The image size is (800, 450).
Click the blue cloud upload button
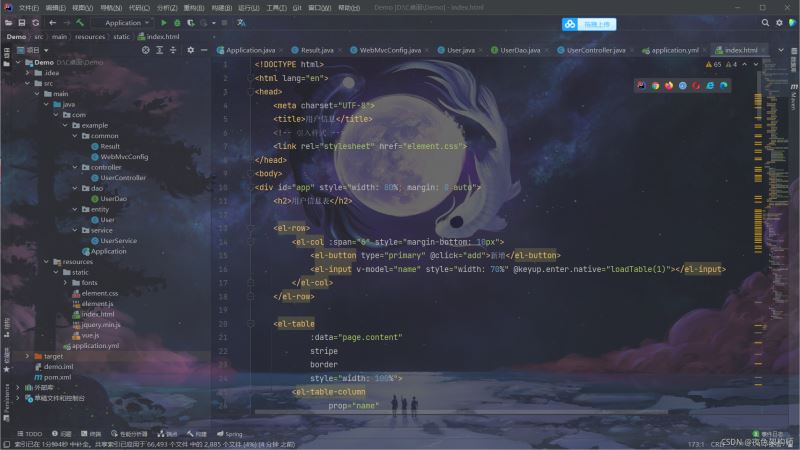(x=589, y=24)
